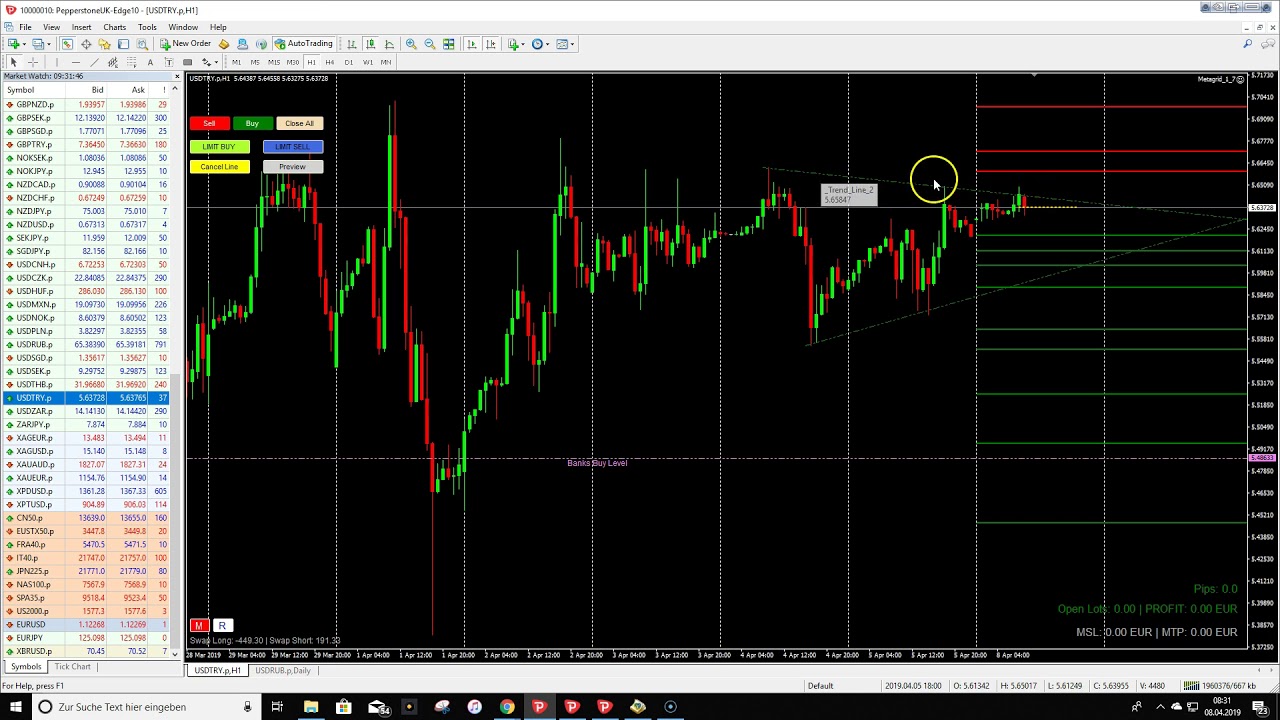Zoom in on the chart

411,44
